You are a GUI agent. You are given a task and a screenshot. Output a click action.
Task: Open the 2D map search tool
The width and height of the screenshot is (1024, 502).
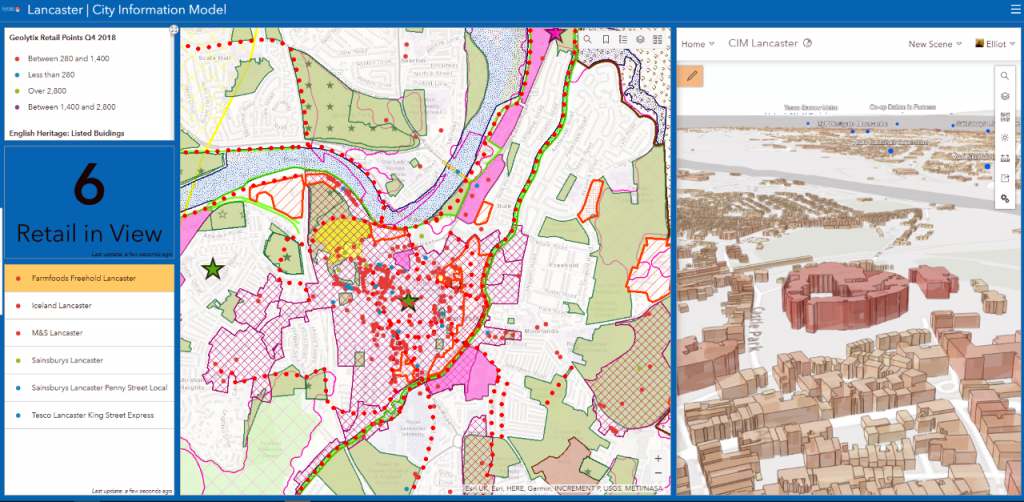(589, 39)
